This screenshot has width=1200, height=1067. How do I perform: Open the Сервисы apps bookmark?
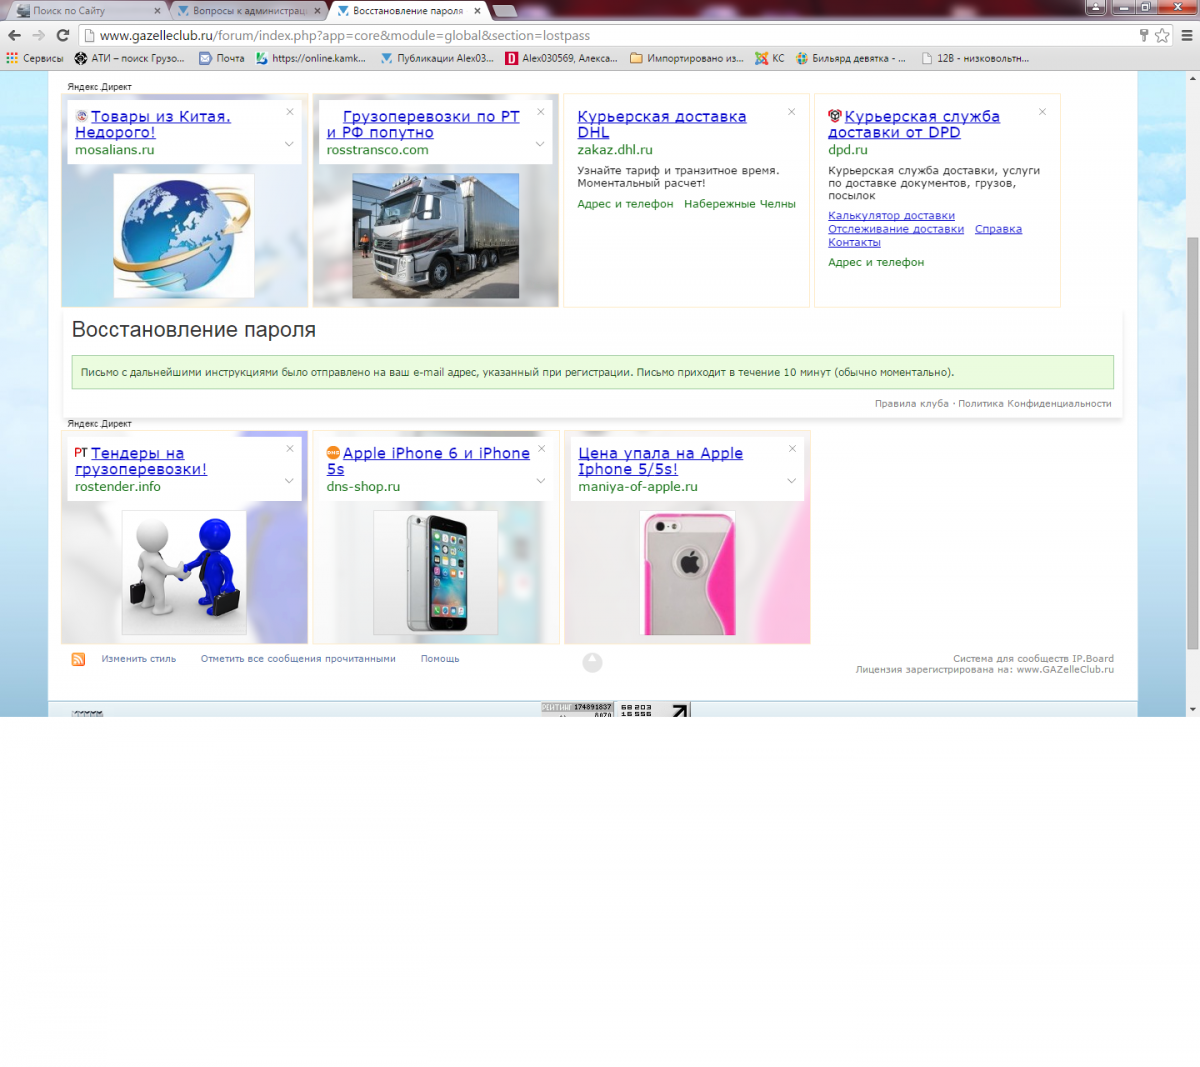coord(35,58)
